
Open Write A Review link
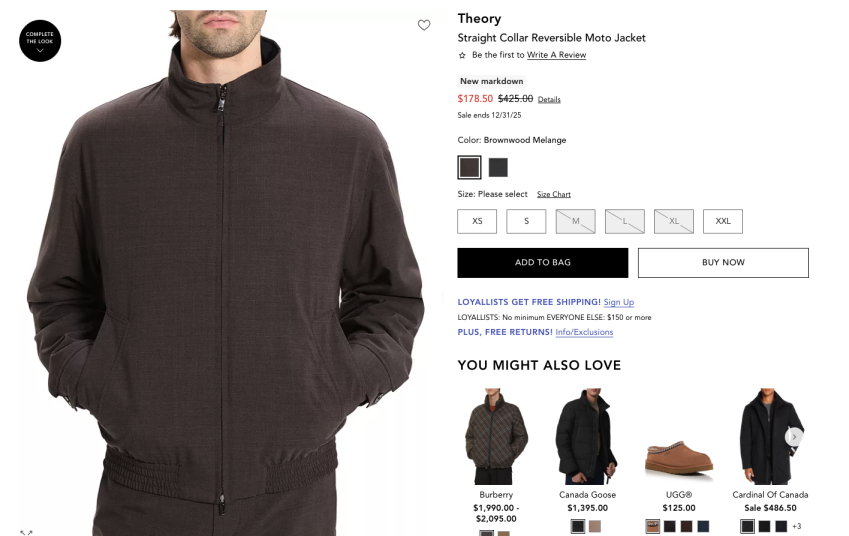556,55
